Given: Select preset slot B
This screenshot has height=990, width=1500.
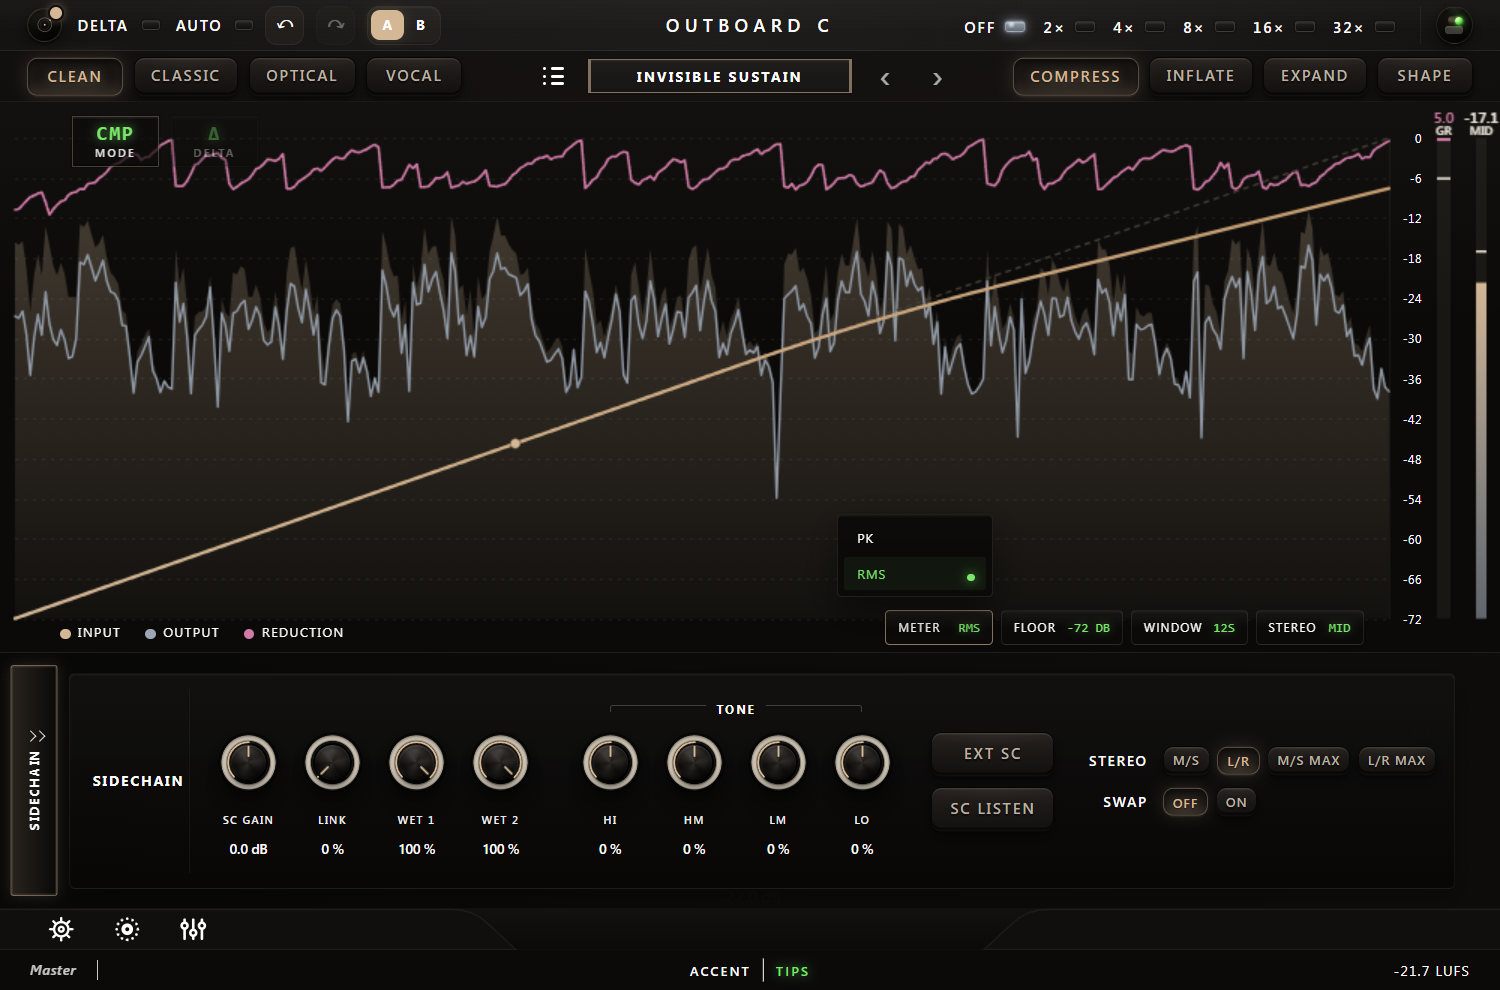Looking at the screenshot, I should click(x=421, y=25).
